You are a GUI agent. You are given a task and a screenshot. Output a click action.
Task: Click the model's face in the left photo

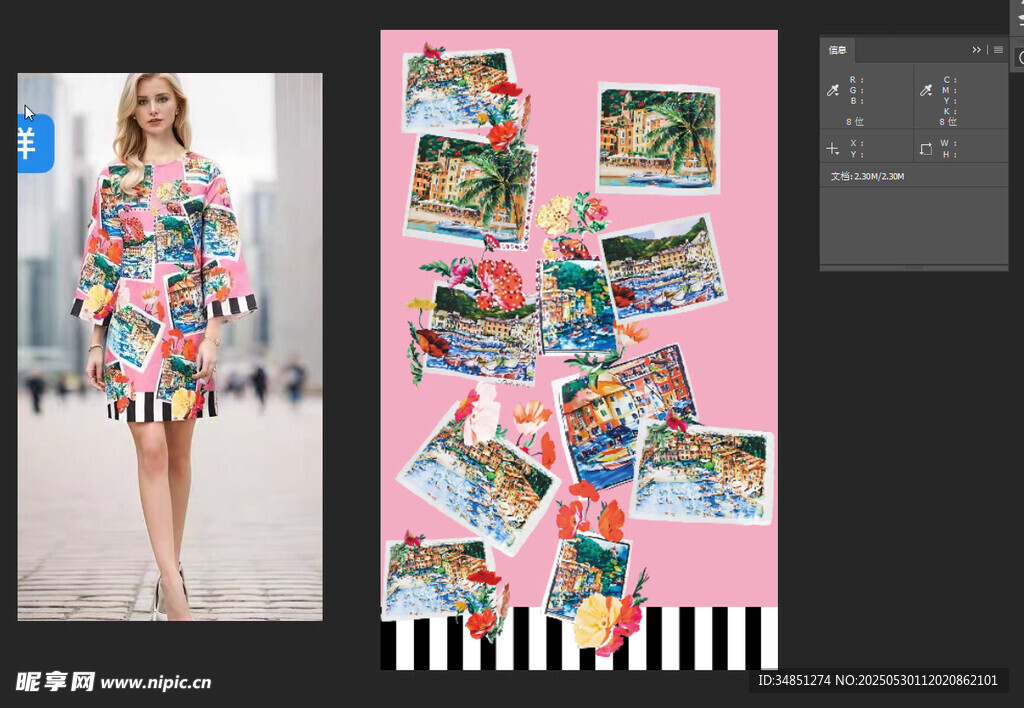pyautogui.click(x=154, y=108)
